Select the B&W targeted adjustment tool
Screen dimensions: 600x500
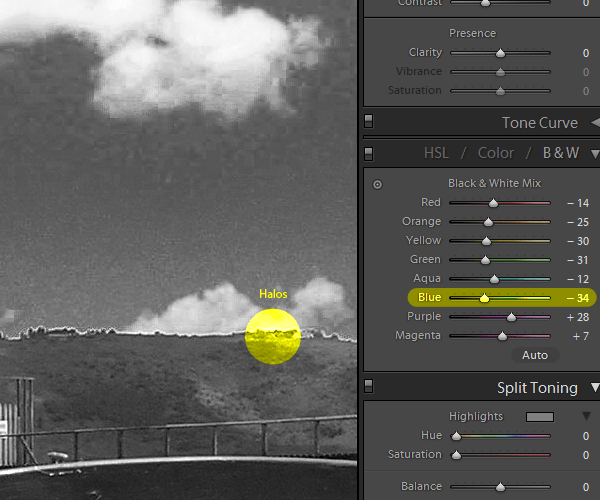[x=377, y=184]
